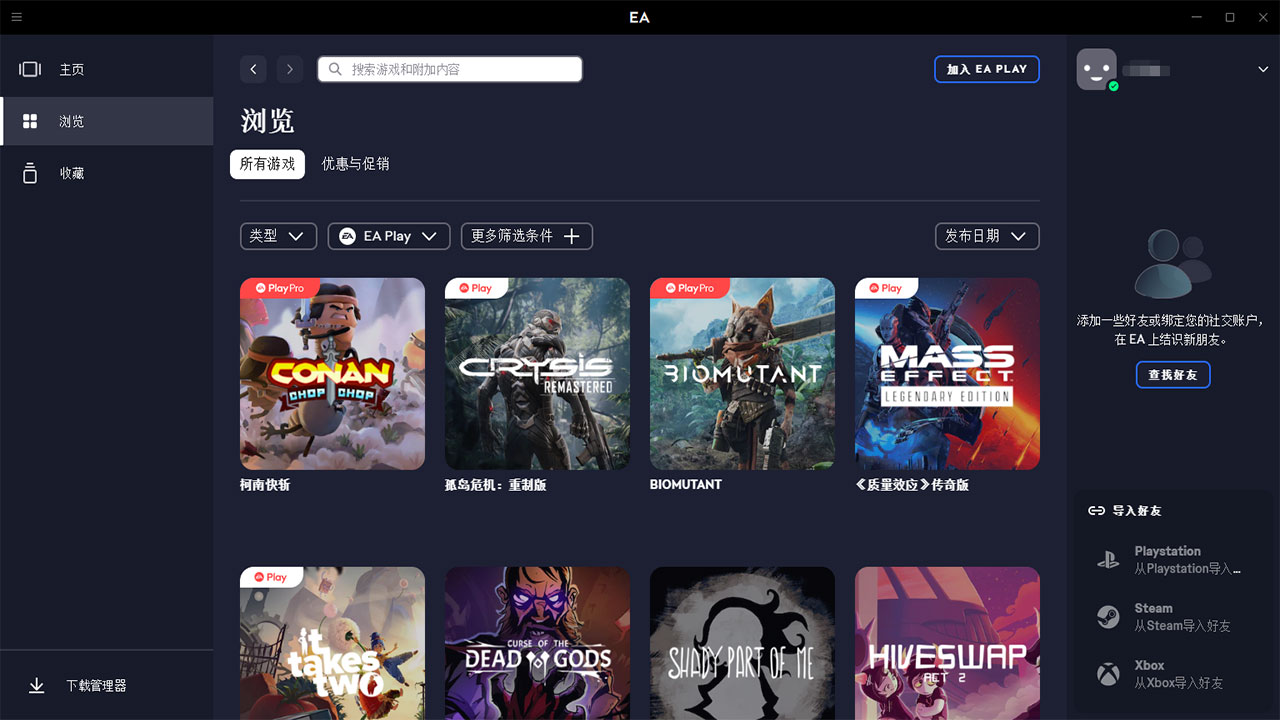This screenshot has width=1280, height=720.
Task: Select the 所有游戏 tab
Action: pos(267,164)
